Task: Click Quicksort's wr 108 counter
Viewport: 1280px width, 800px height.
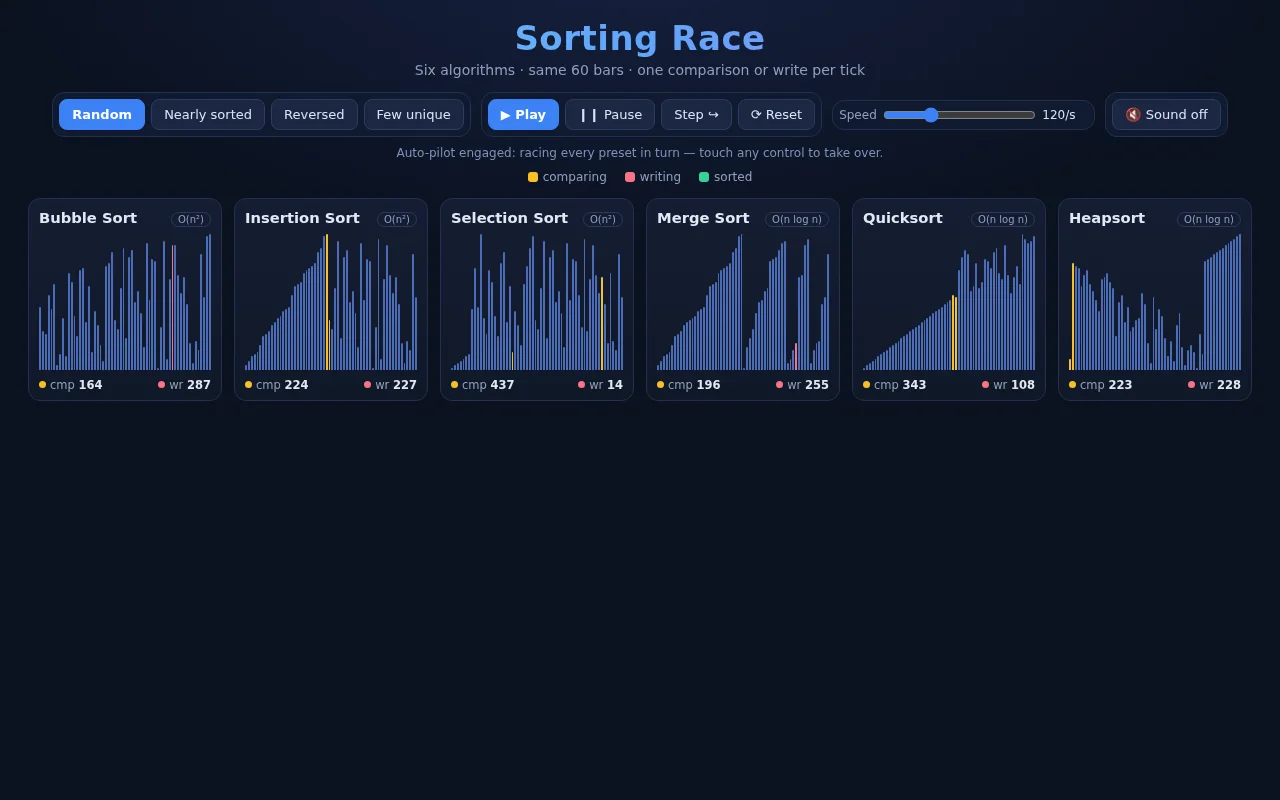Action: [1009, 385]
